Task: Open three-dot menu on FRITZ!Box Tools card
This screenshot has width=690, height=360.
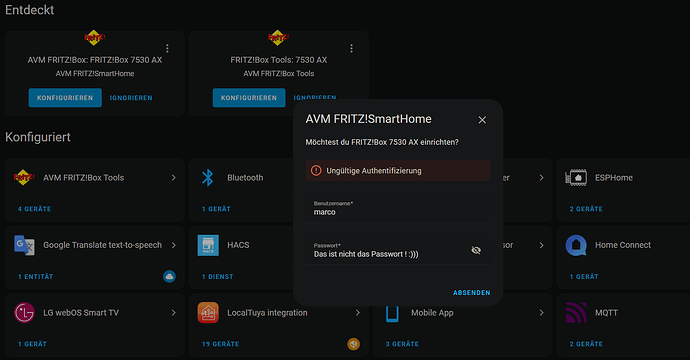Action: click(x=351, y=48)
